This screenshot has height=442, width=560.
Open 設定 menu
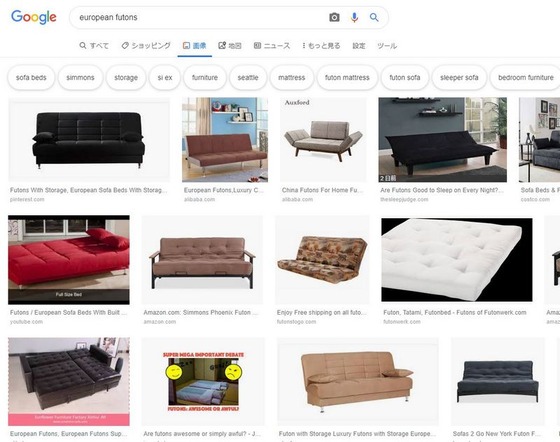pyautogui.click(x=359, y=46)
